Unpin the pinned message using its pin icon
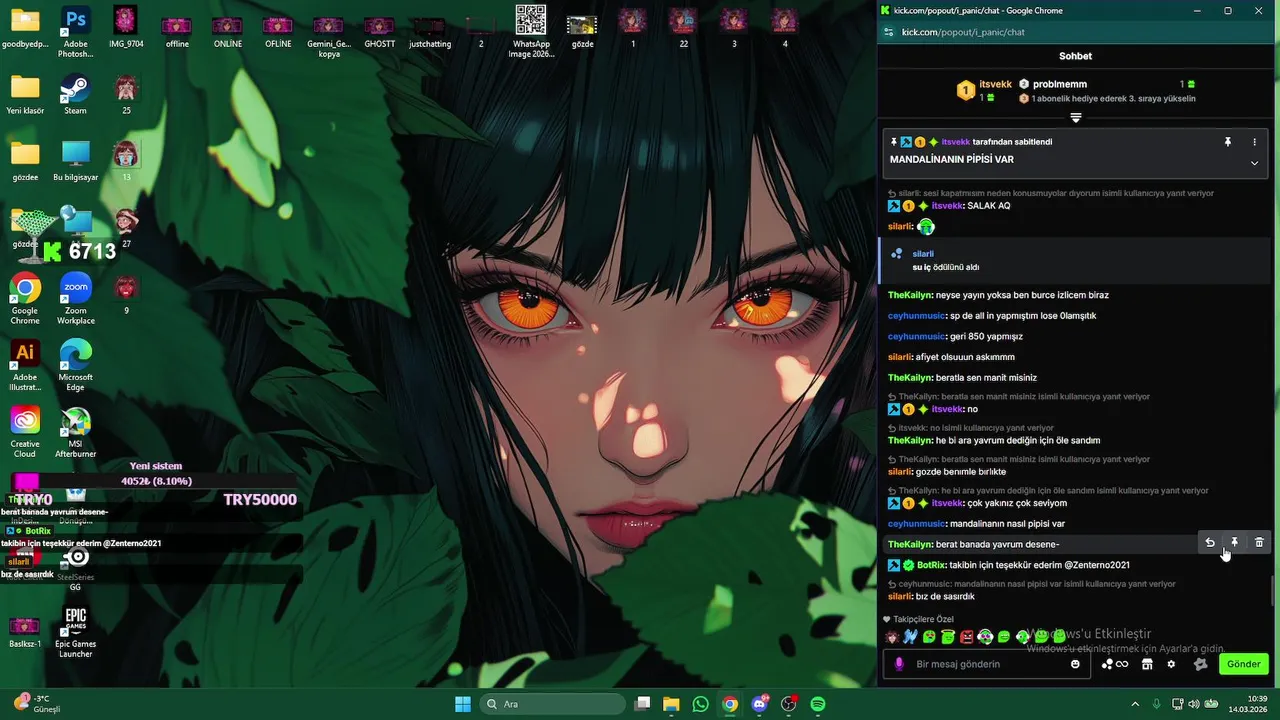Viewport: 1280px width, 720px height. (1228, 142)
